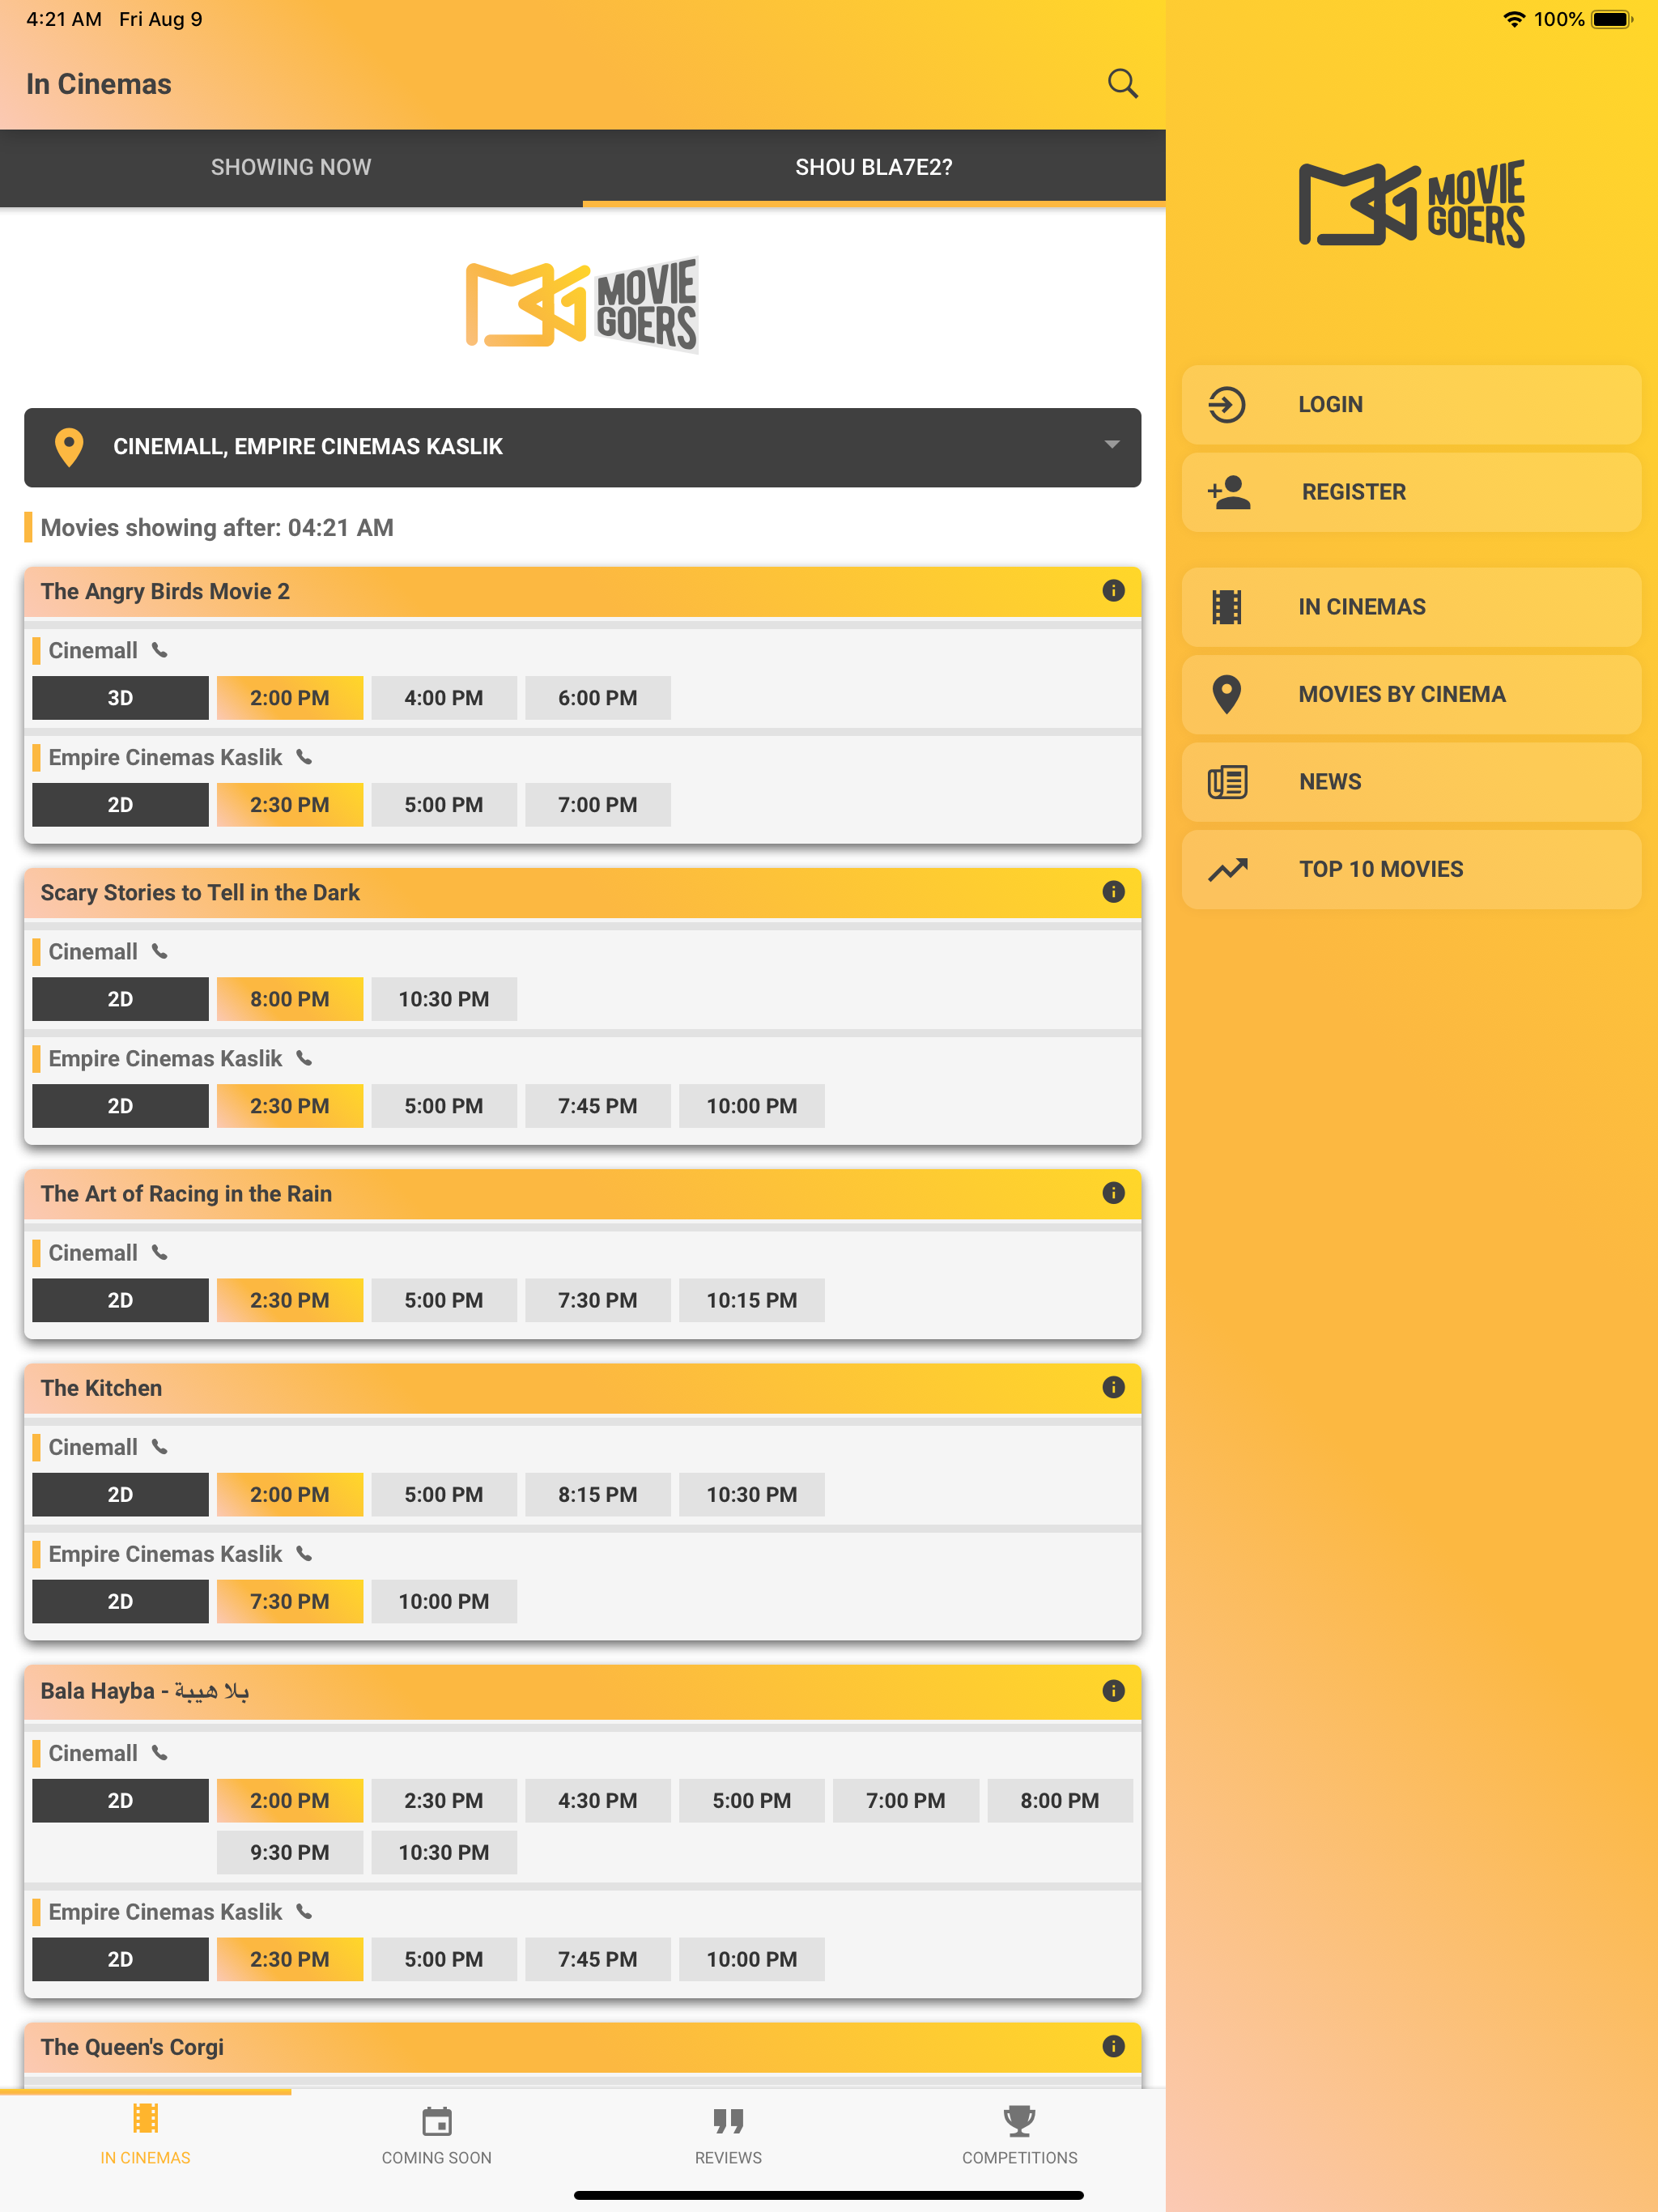
Task: Select Movies by Cinema in side menu
Action: pos(1411,694)
